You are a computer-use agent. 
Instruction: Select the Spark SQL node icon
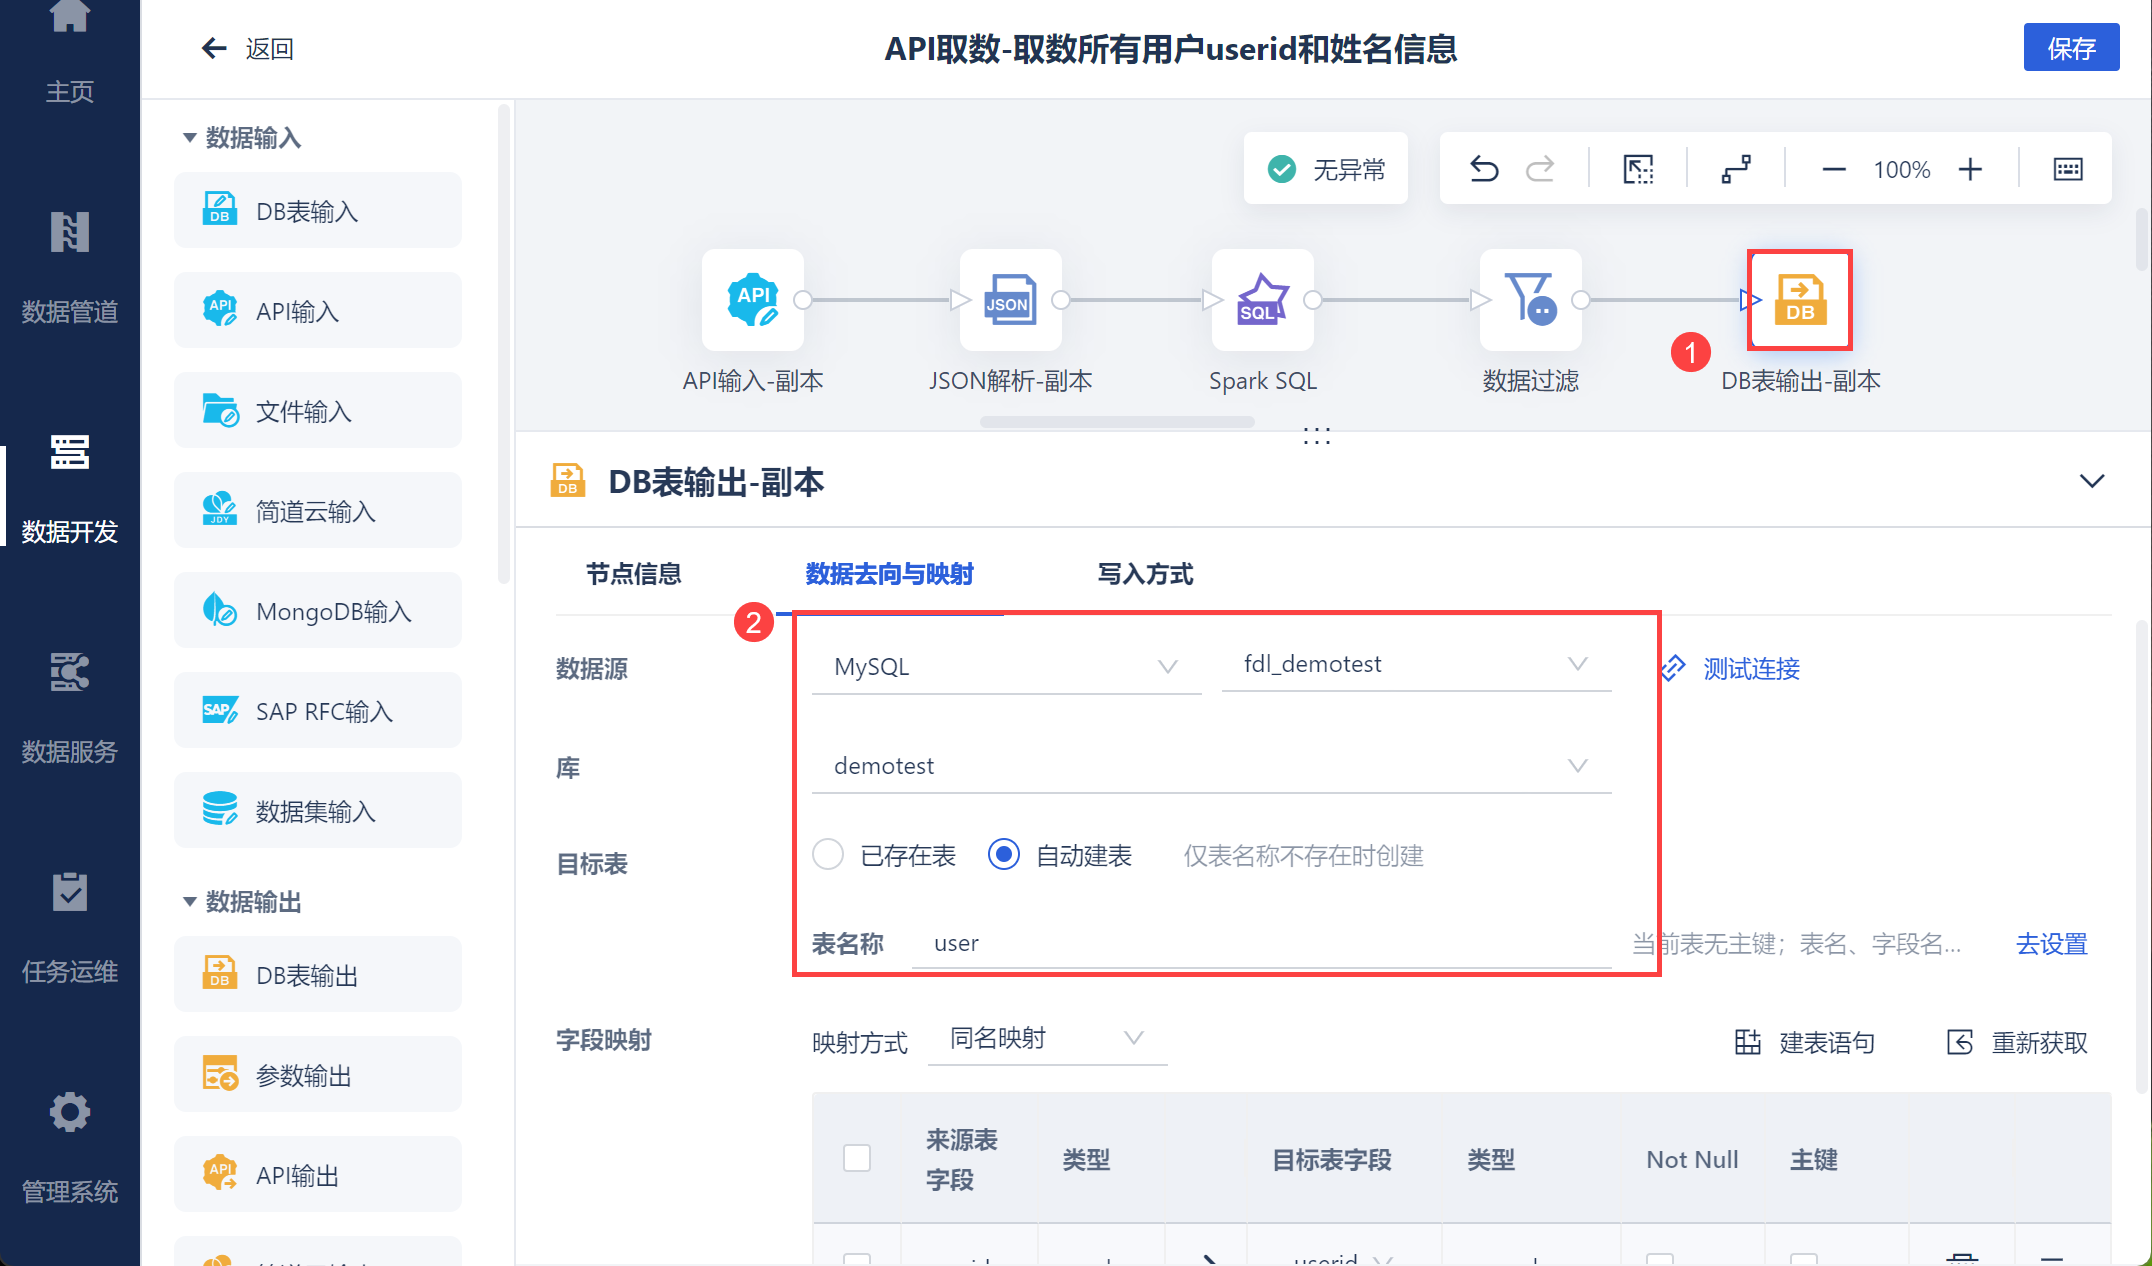[1262, 300]
